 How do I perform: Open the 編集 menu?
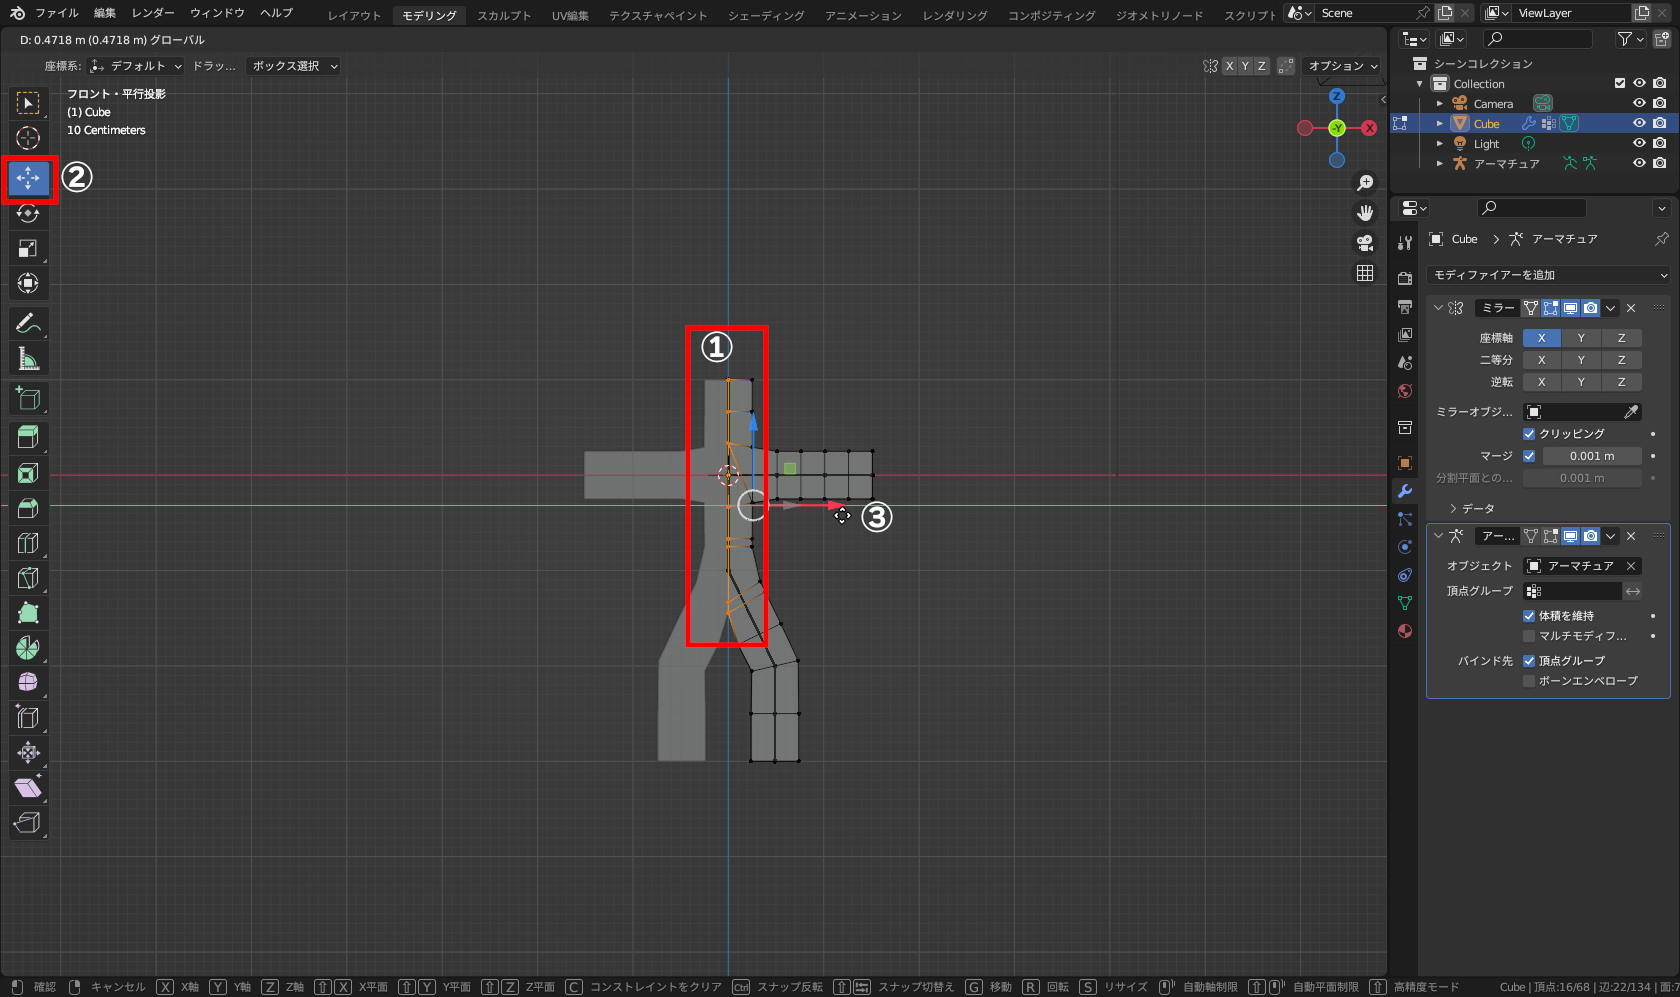coord(105,13)
